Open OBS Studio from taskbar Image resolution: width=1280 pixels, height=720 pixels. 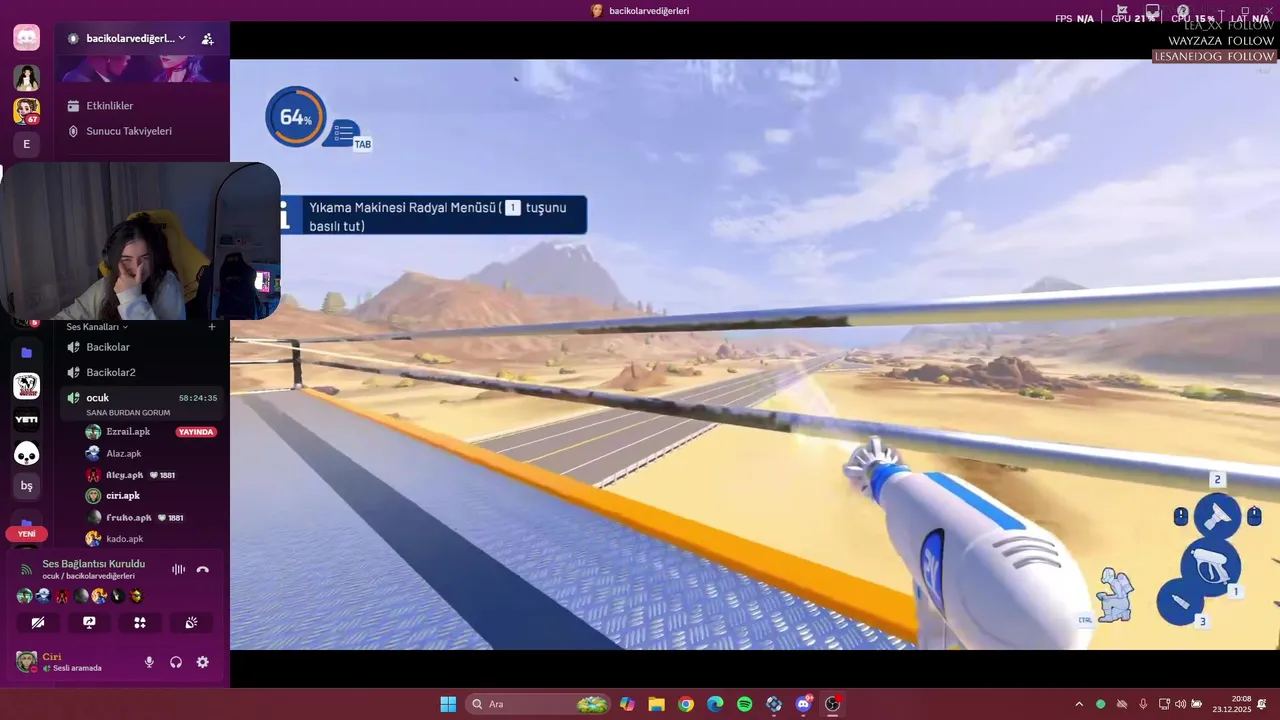(x=832, y=704)
